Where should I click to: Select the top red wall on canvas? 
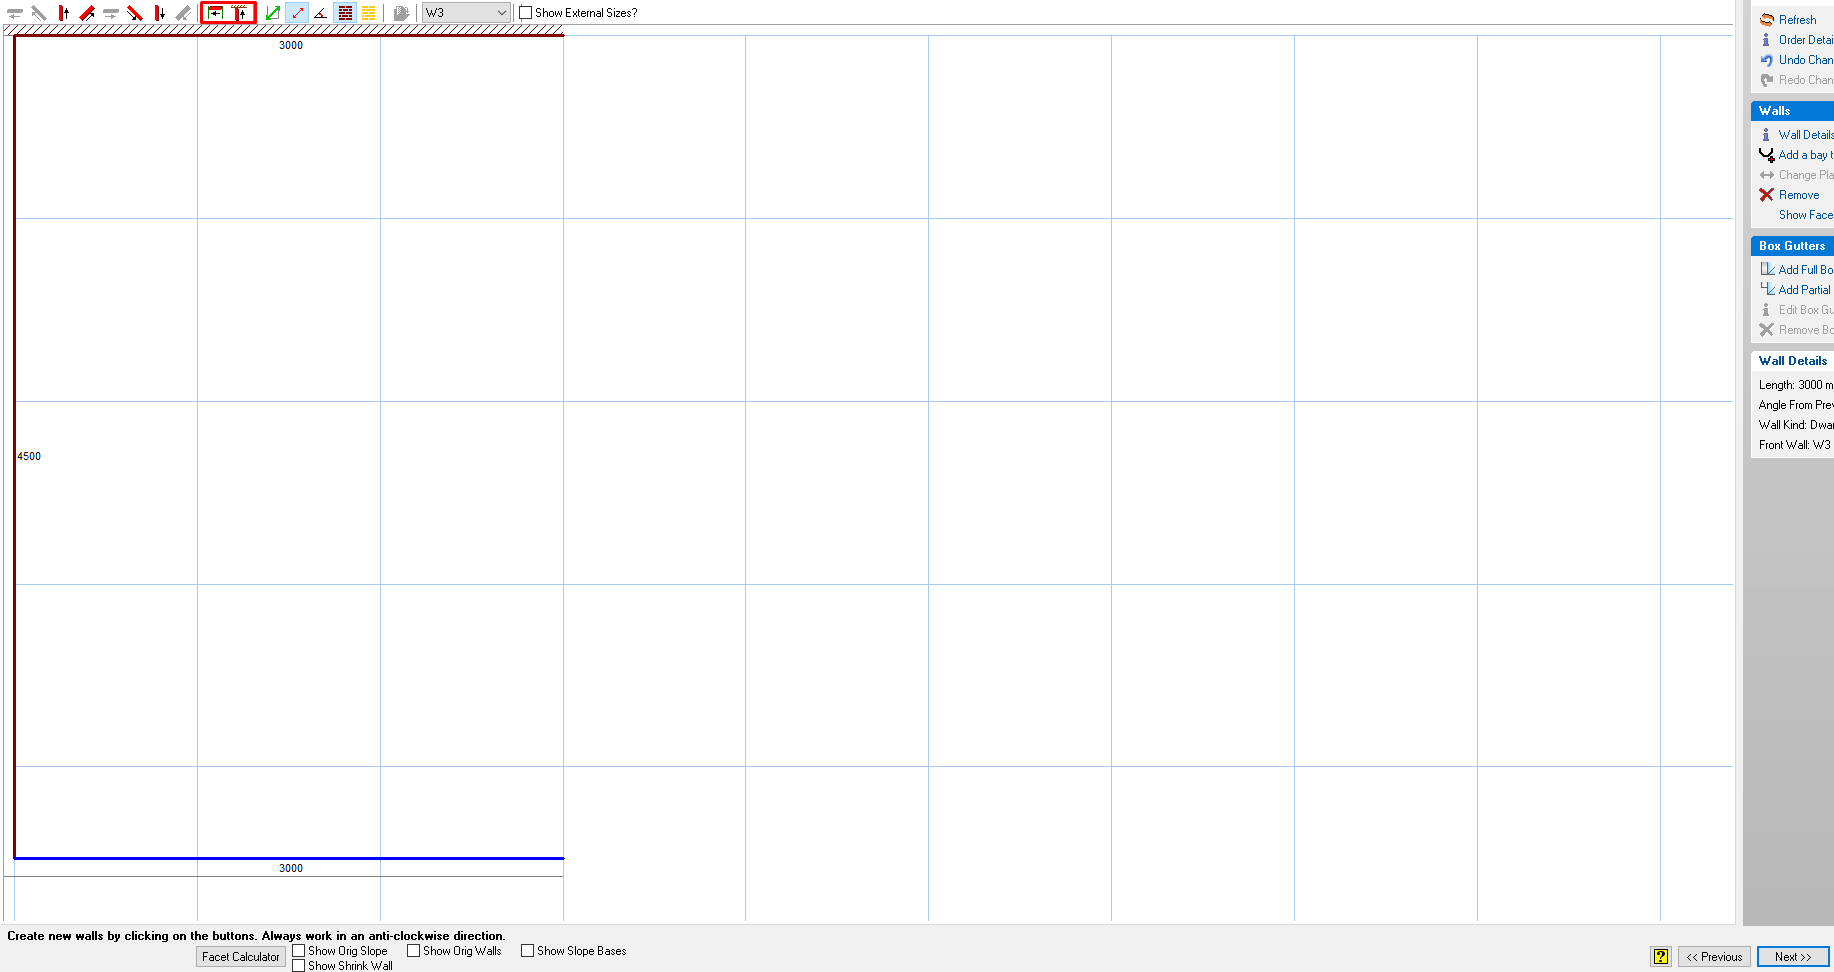coord(289,35)
